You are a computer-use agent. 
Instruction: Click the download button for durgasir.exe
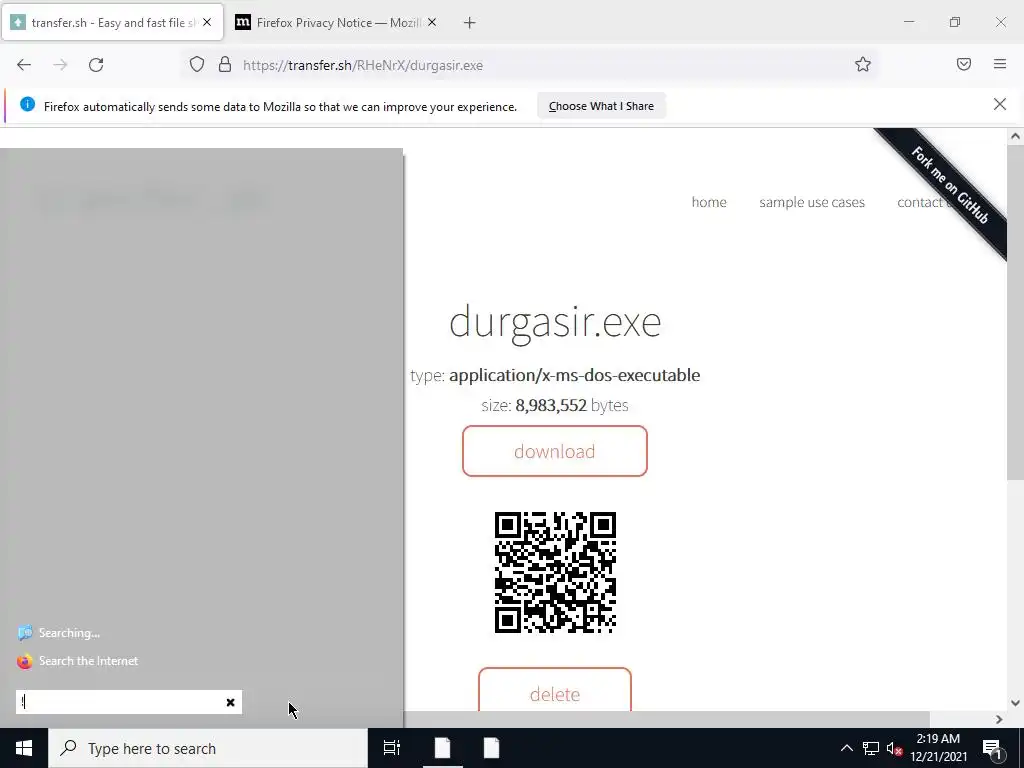554,451
